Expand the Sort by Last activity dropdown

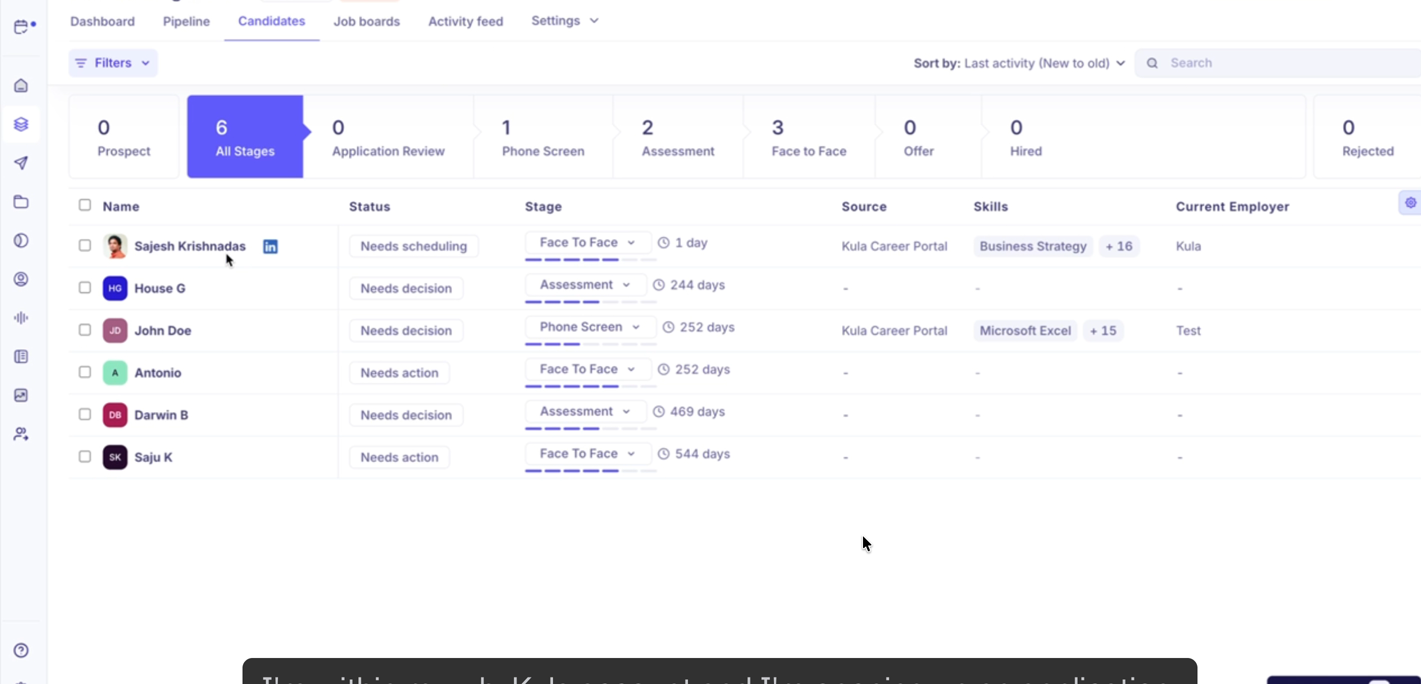point(1040,62)
